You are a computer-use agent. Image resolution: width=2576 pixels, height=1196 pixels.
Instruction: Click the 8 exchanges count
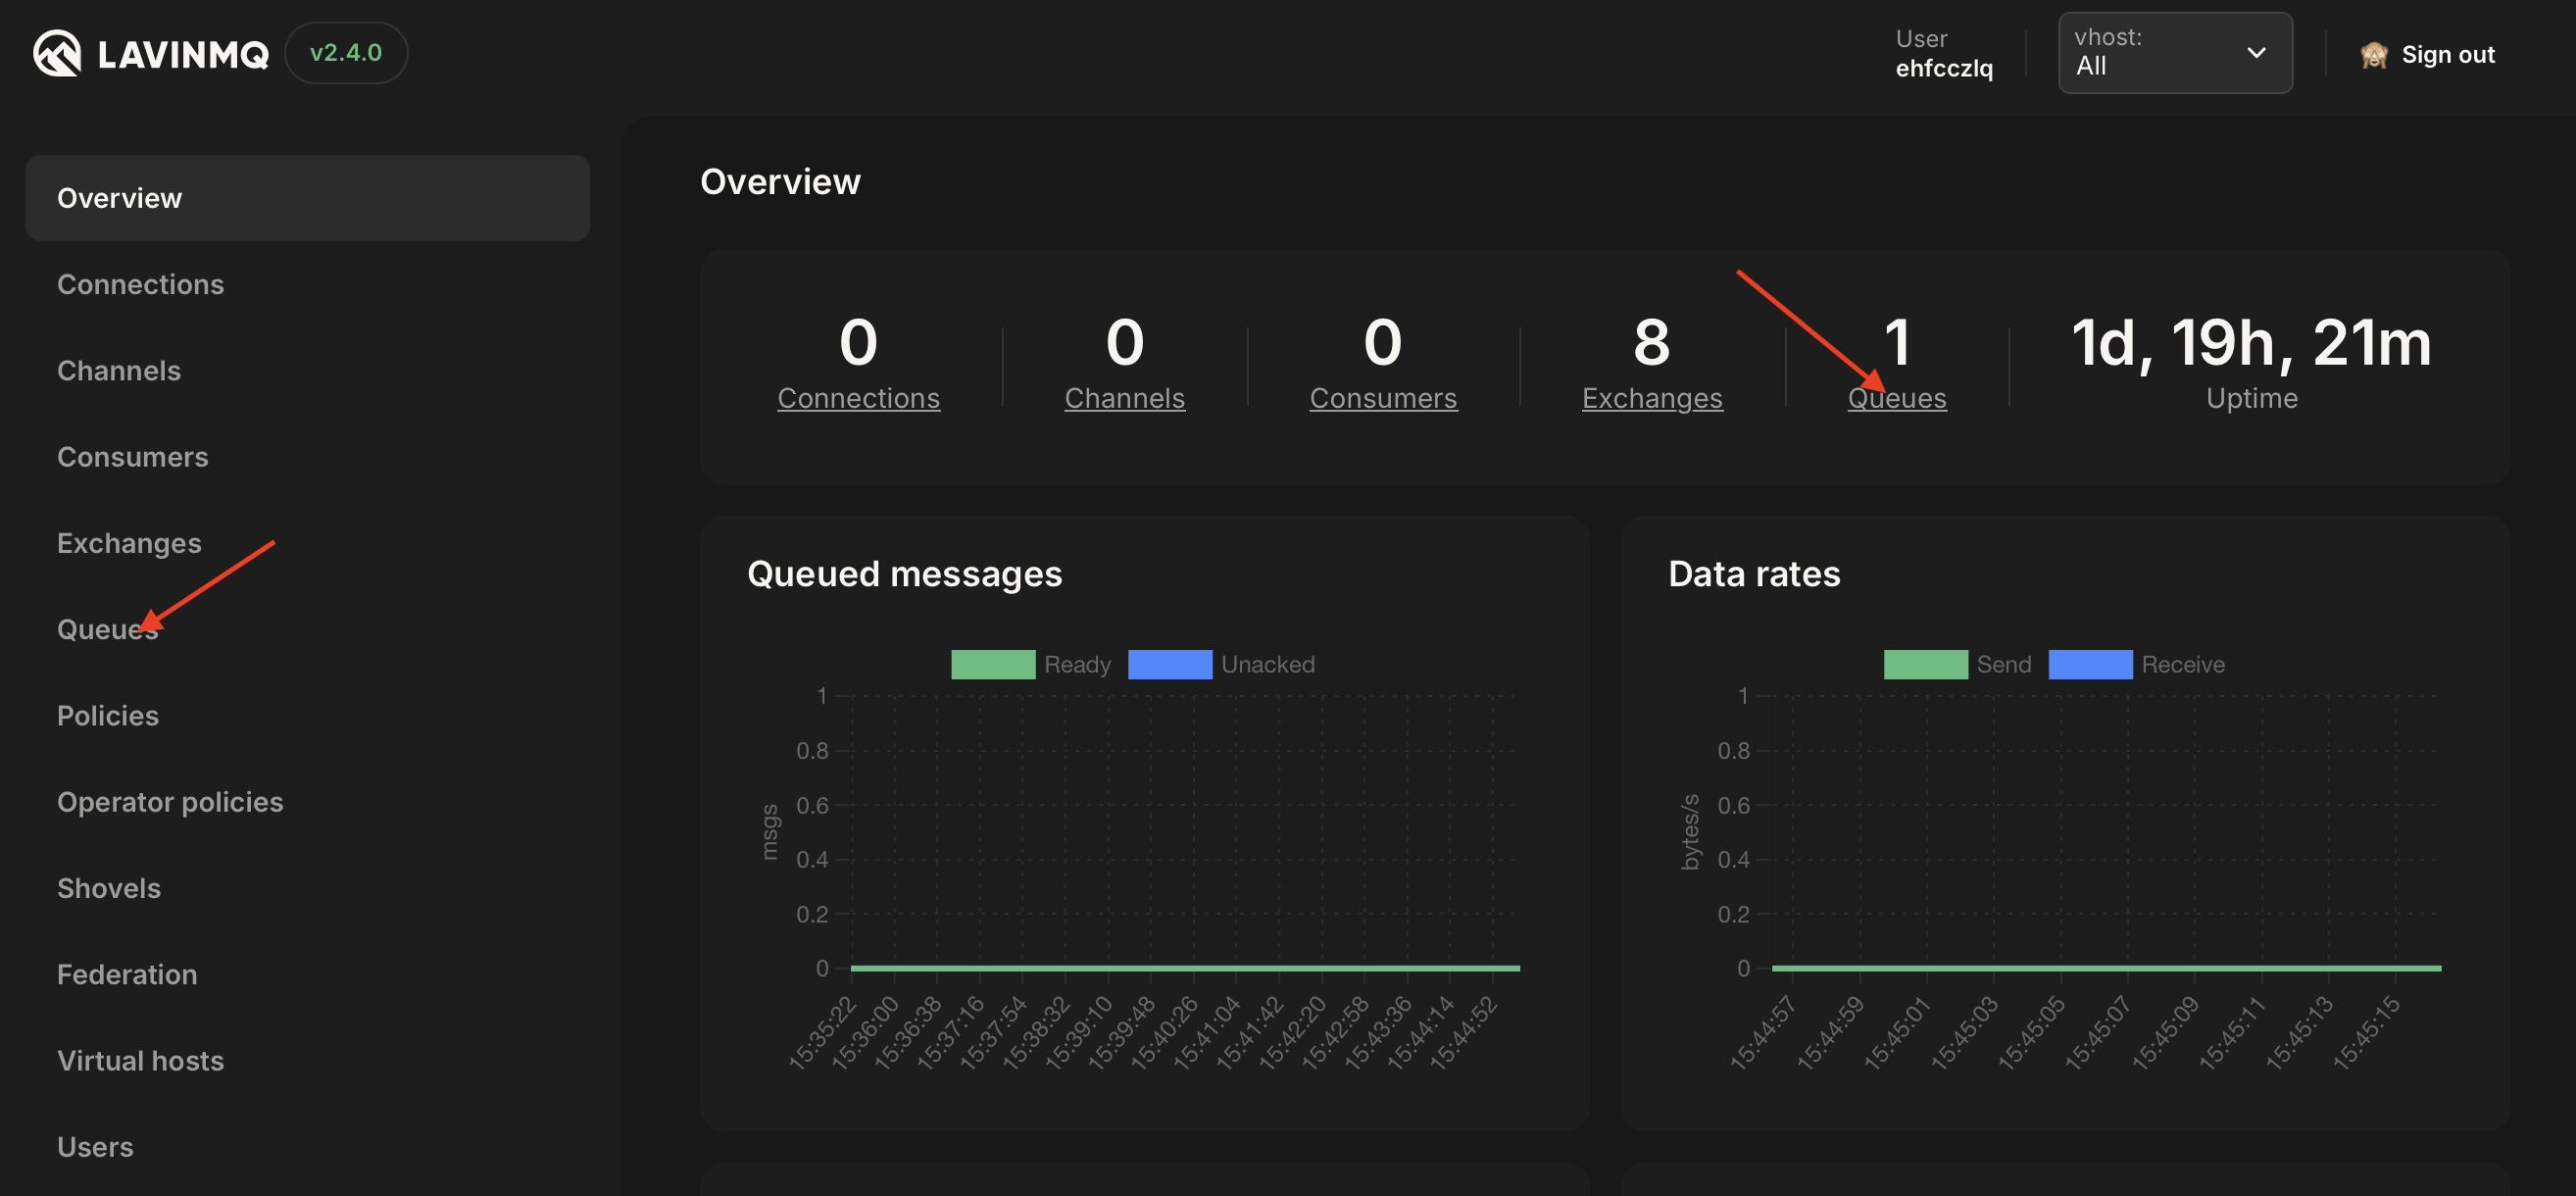pos(1651,342)
